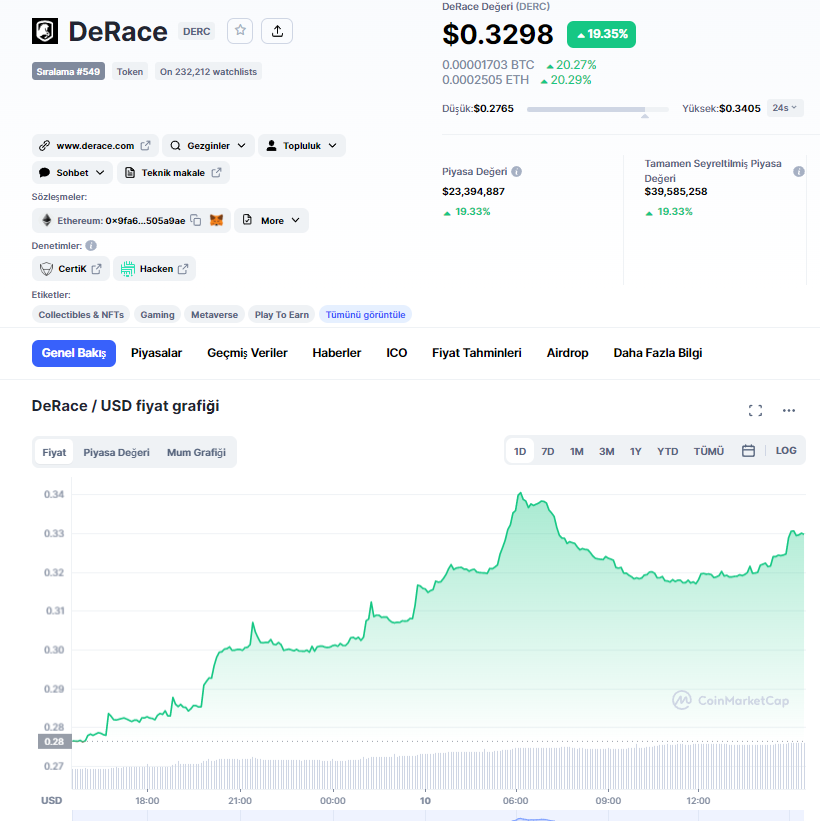Open the CertiK audit link

click(x=71, y=269)
